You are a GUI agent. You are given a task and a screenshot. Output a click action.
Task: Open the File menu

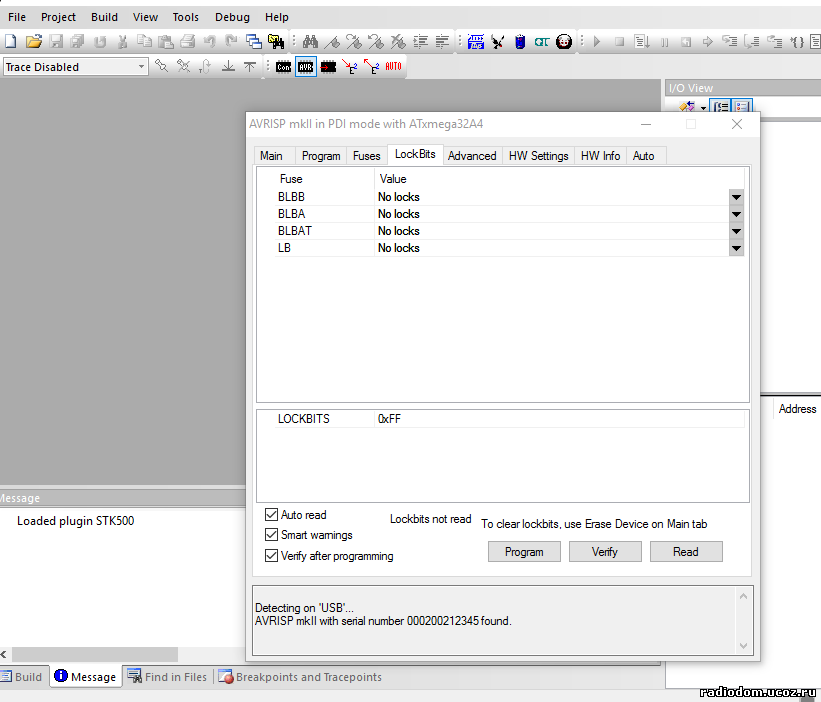pyautogui.click(x=17, y=17)
